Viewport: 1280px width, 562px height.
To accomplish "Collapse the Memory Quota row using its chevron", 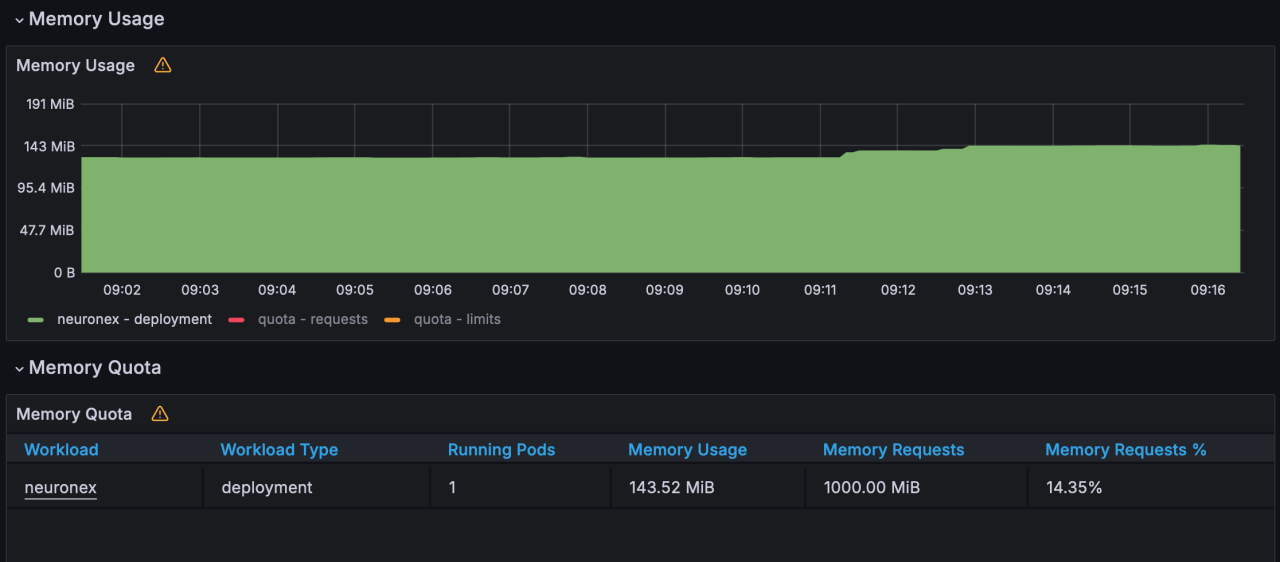I will click(19, 369).
